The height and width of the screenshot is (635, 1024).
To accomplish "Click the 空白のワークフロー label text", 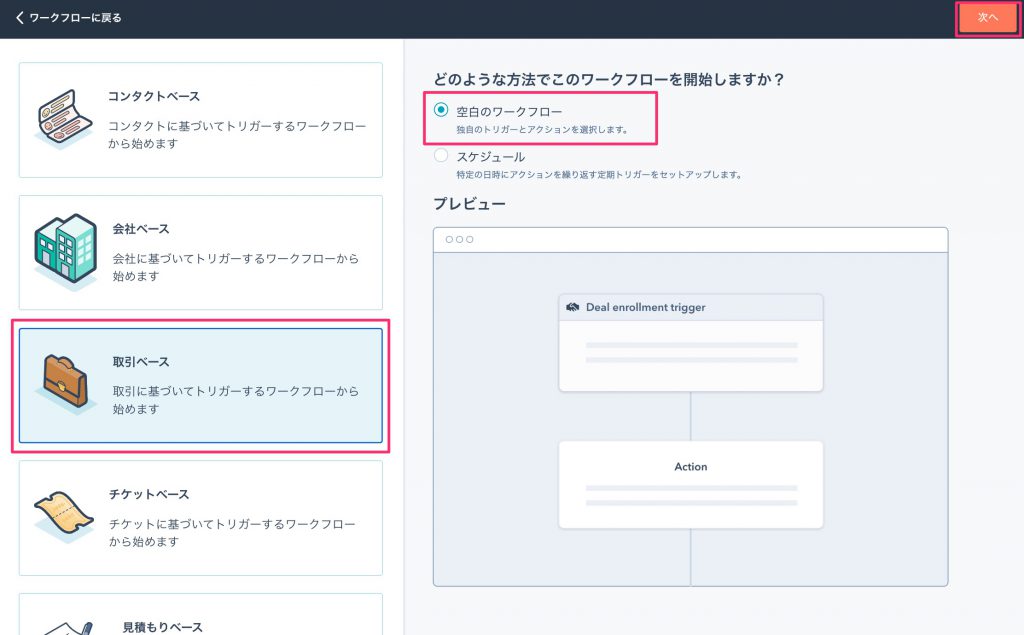I will (x=509, y=112).
